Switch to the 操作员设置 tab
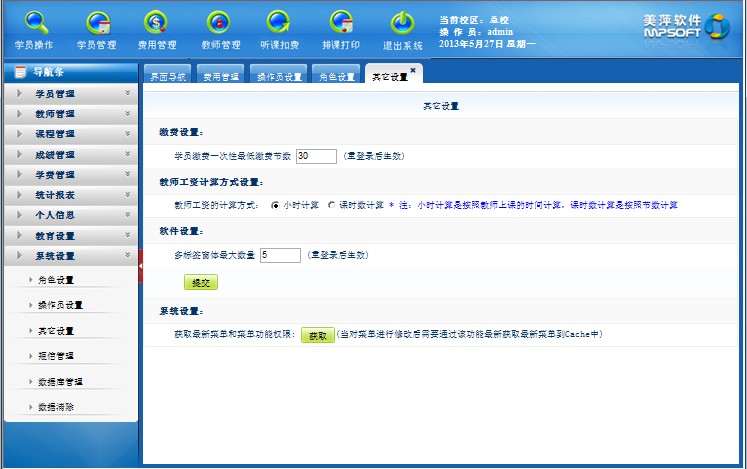Image resolution: width=747 pixels, height=469 pixels. [279, 77]
